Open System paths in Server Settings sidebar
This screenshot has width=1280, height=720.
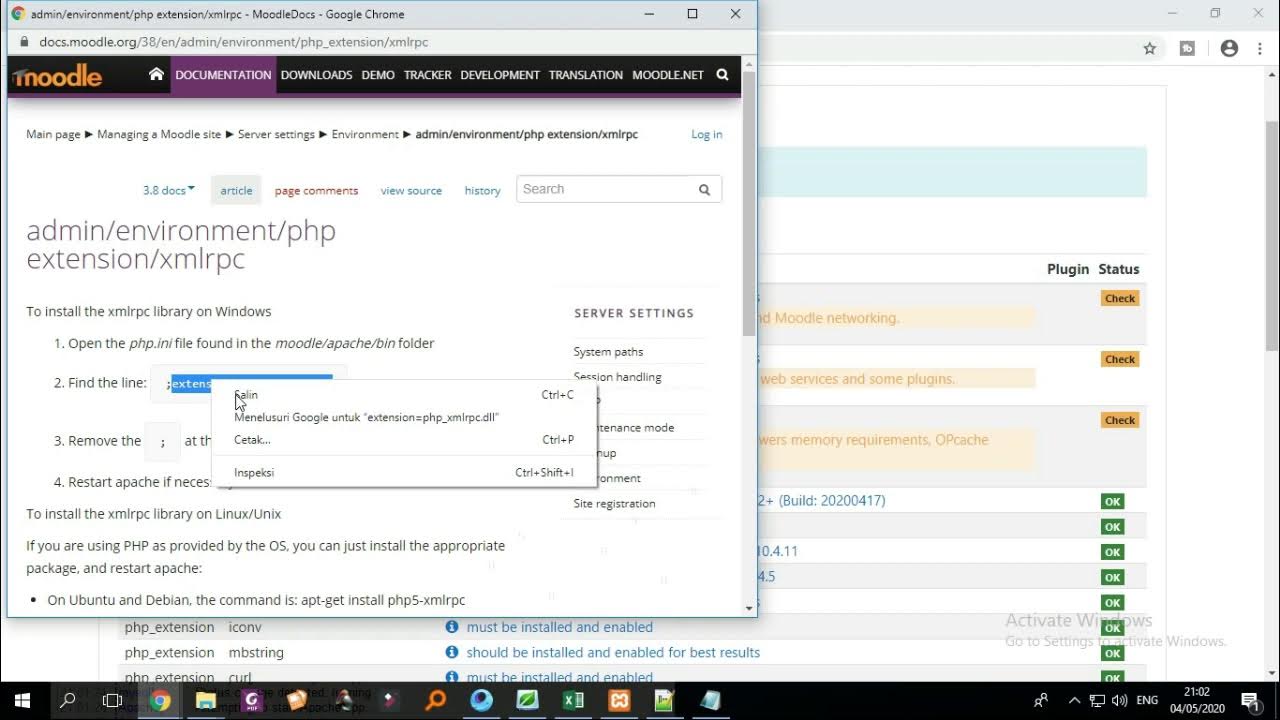click(608, 352)
